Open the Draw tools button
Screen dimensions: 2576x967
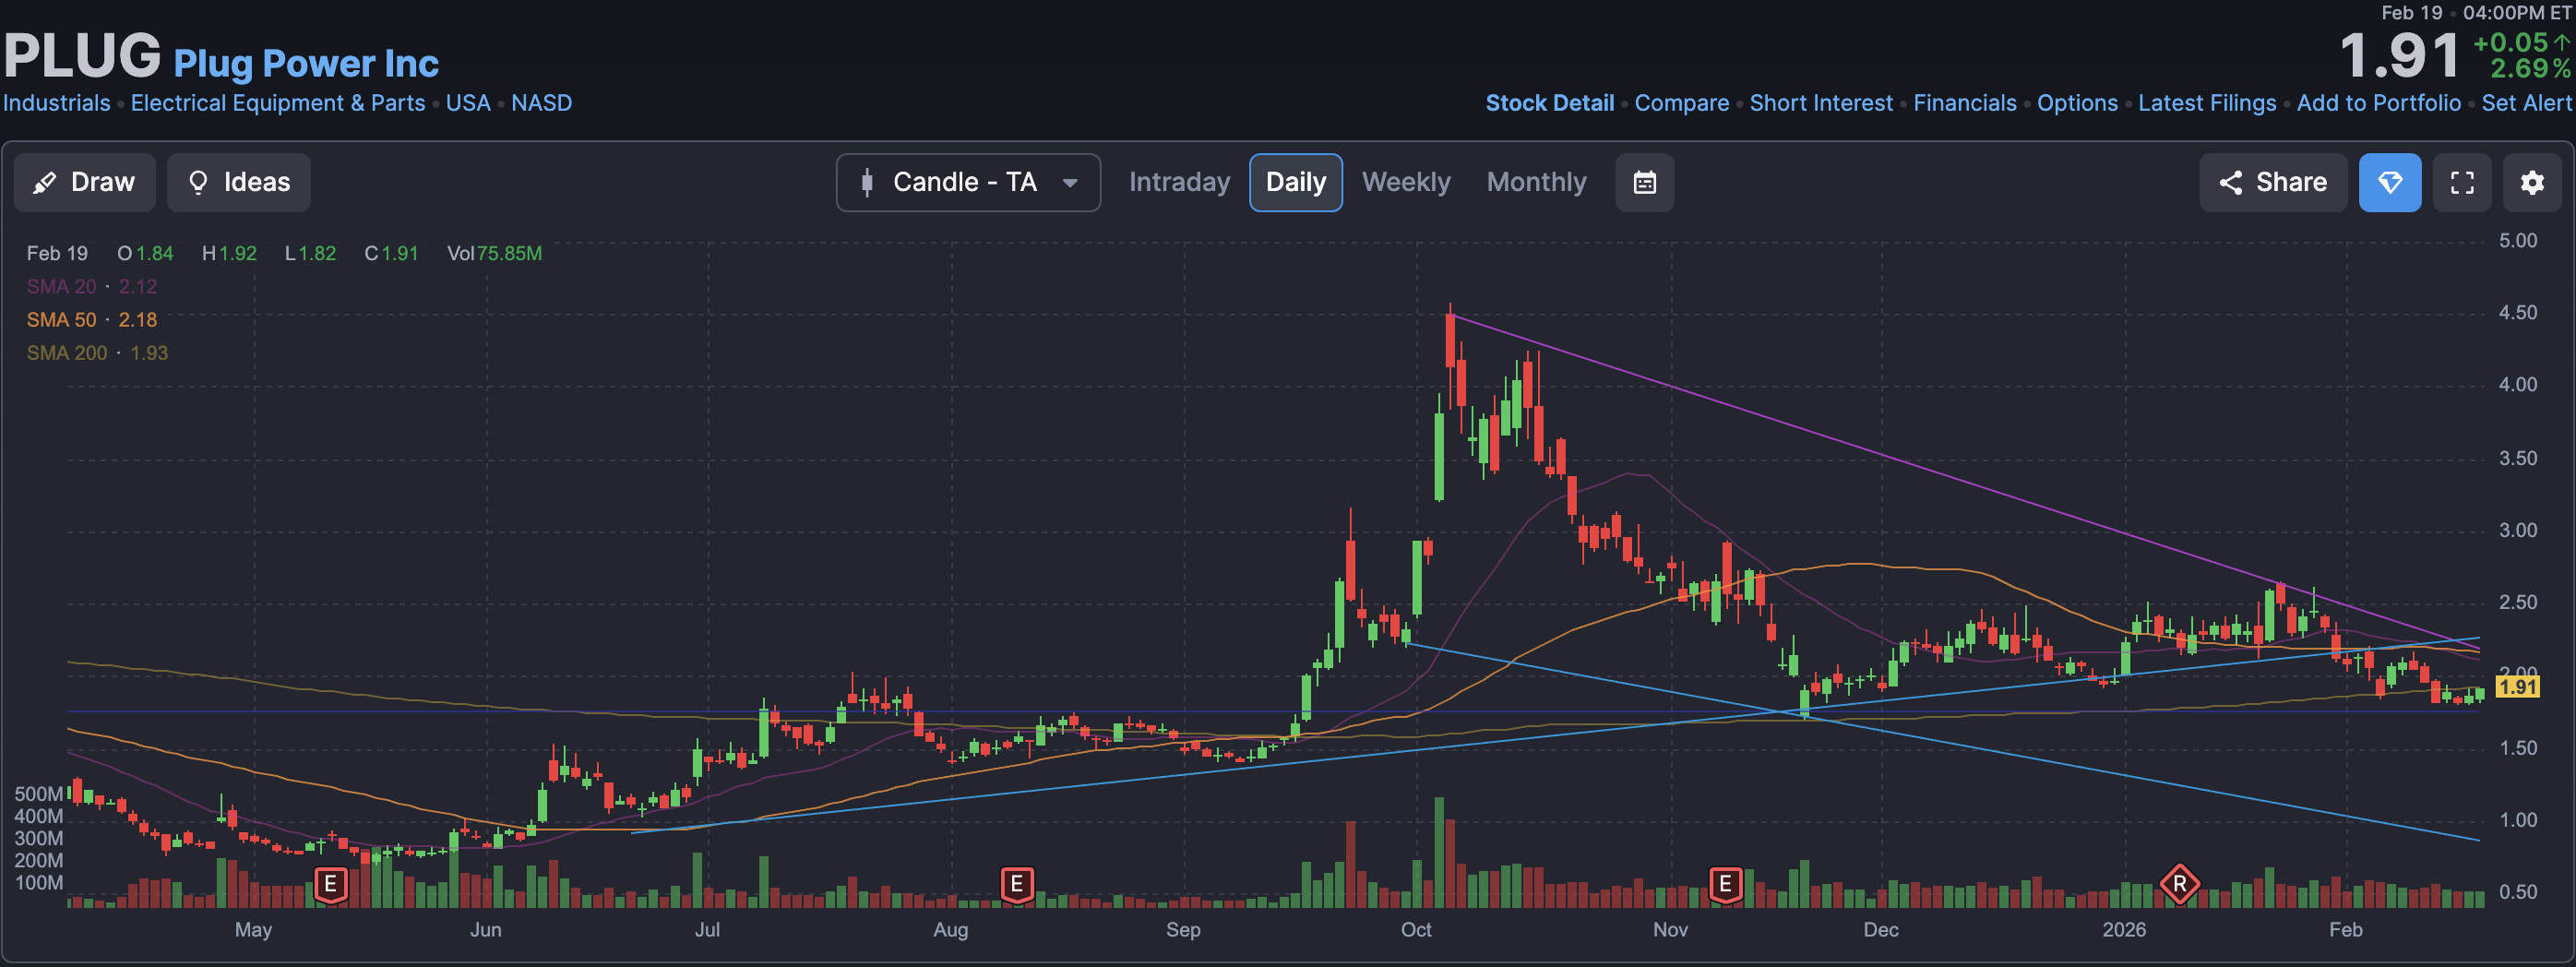point(84,182)
